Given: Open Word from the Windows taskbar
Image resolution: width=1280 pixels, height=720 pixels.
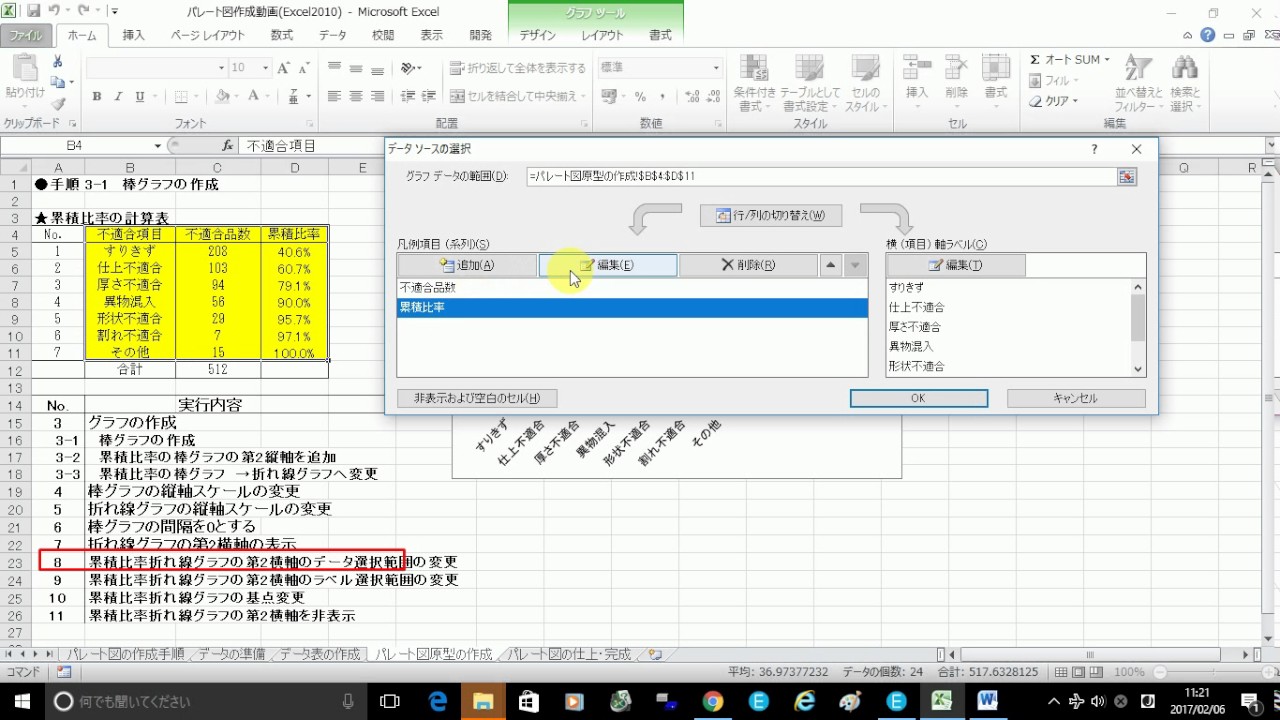Looking at the screenshot, I should pyautogui.click(x=988, y=701).
